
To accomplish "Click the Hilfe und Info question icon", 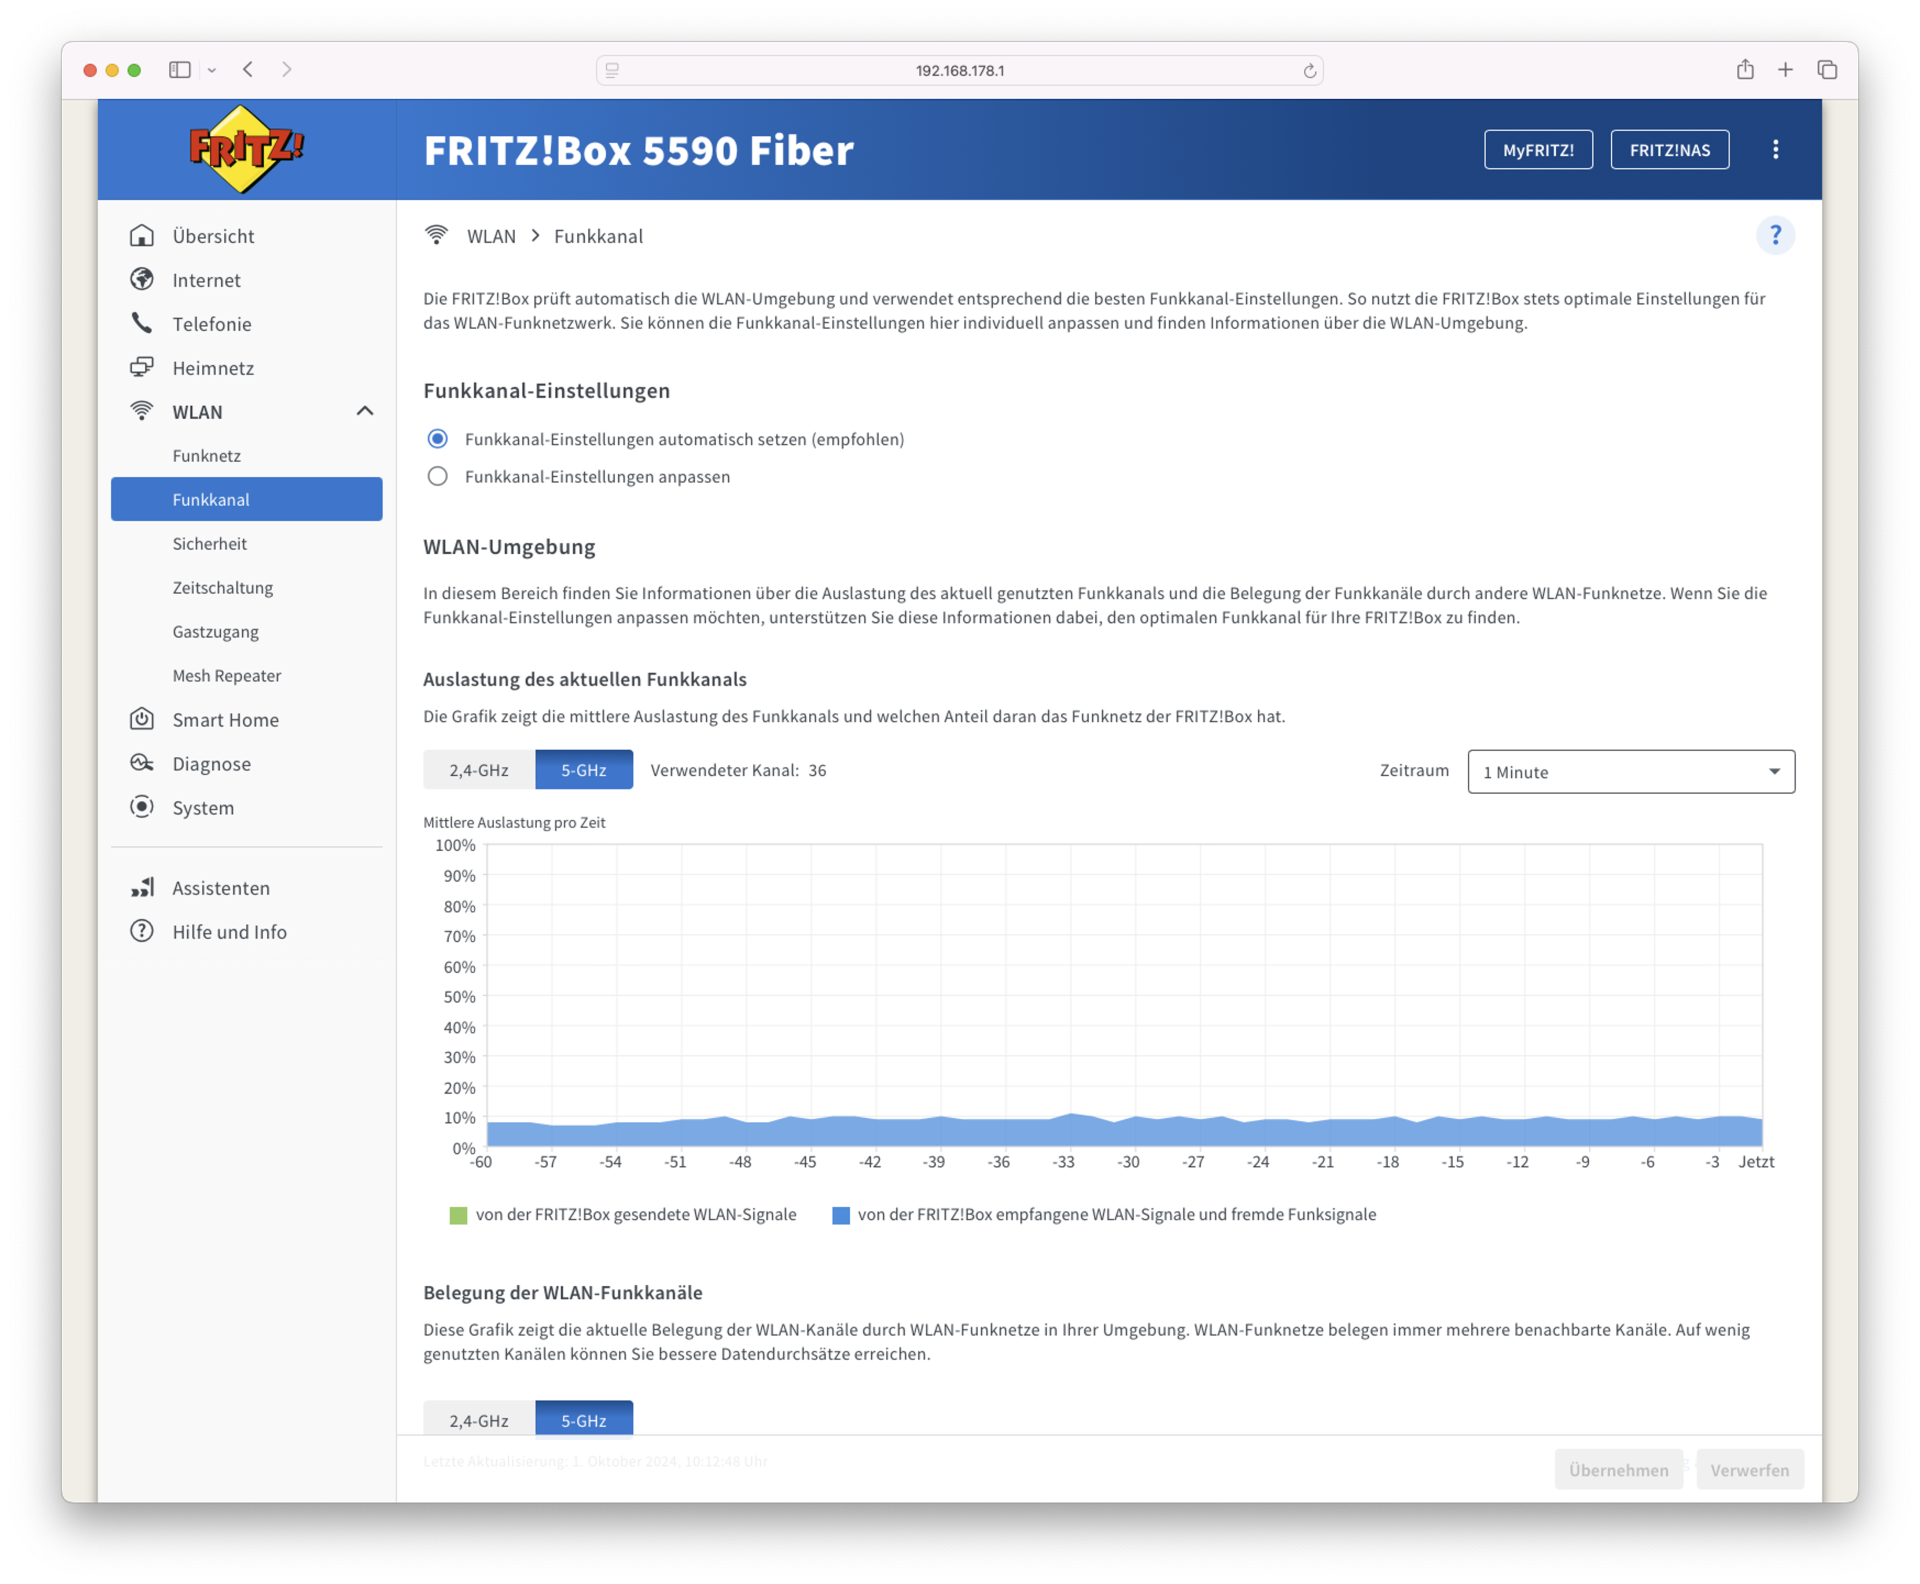I will pyautogui.click(x=142, y=931).
